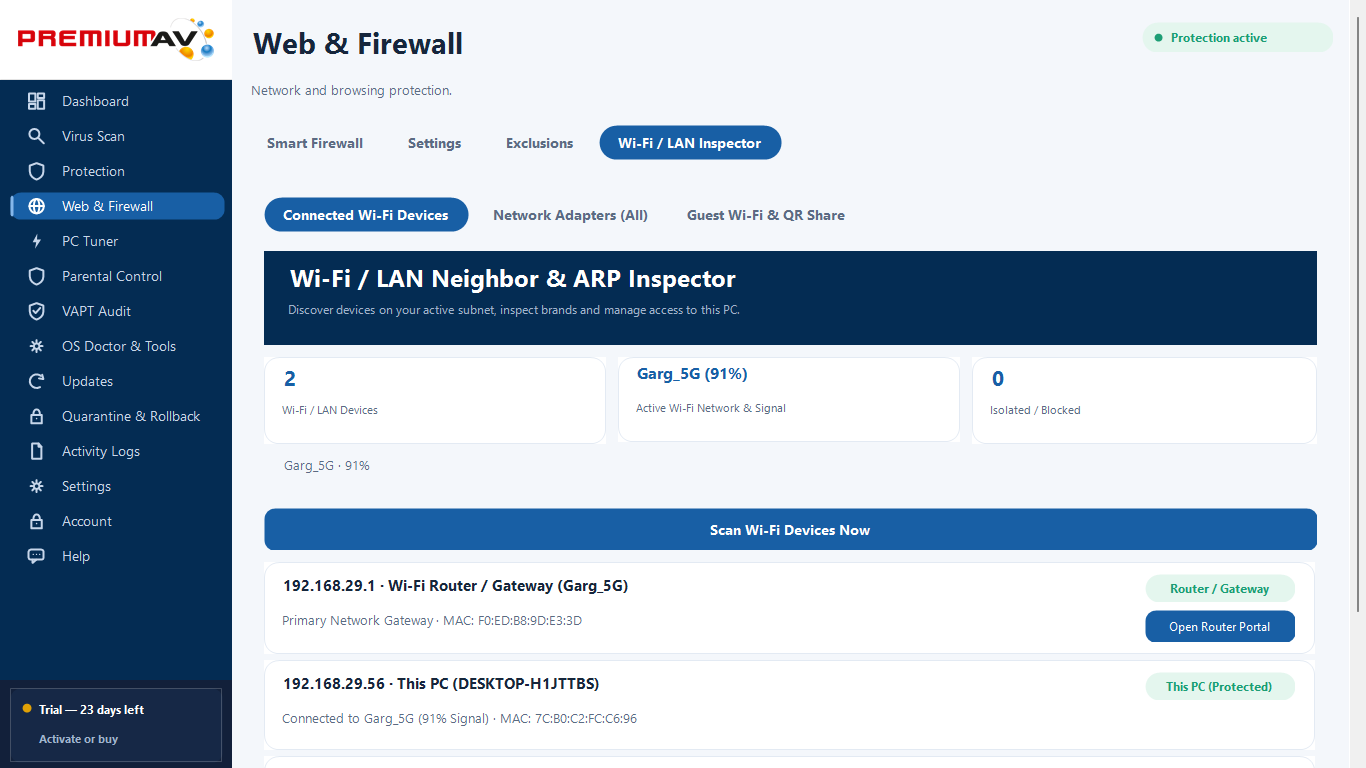Screen dimensions: 1366x768
Task: Click the Dashboard grid icon
Action: [37, 101]
